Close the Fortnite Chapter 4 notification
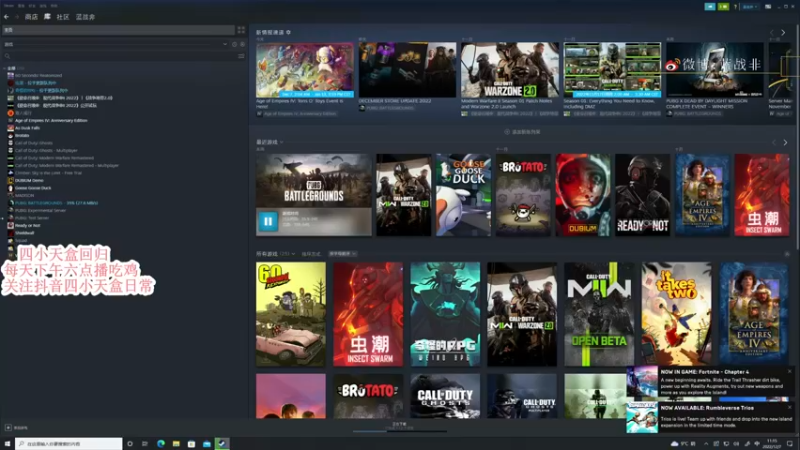 tap(790, 371)
